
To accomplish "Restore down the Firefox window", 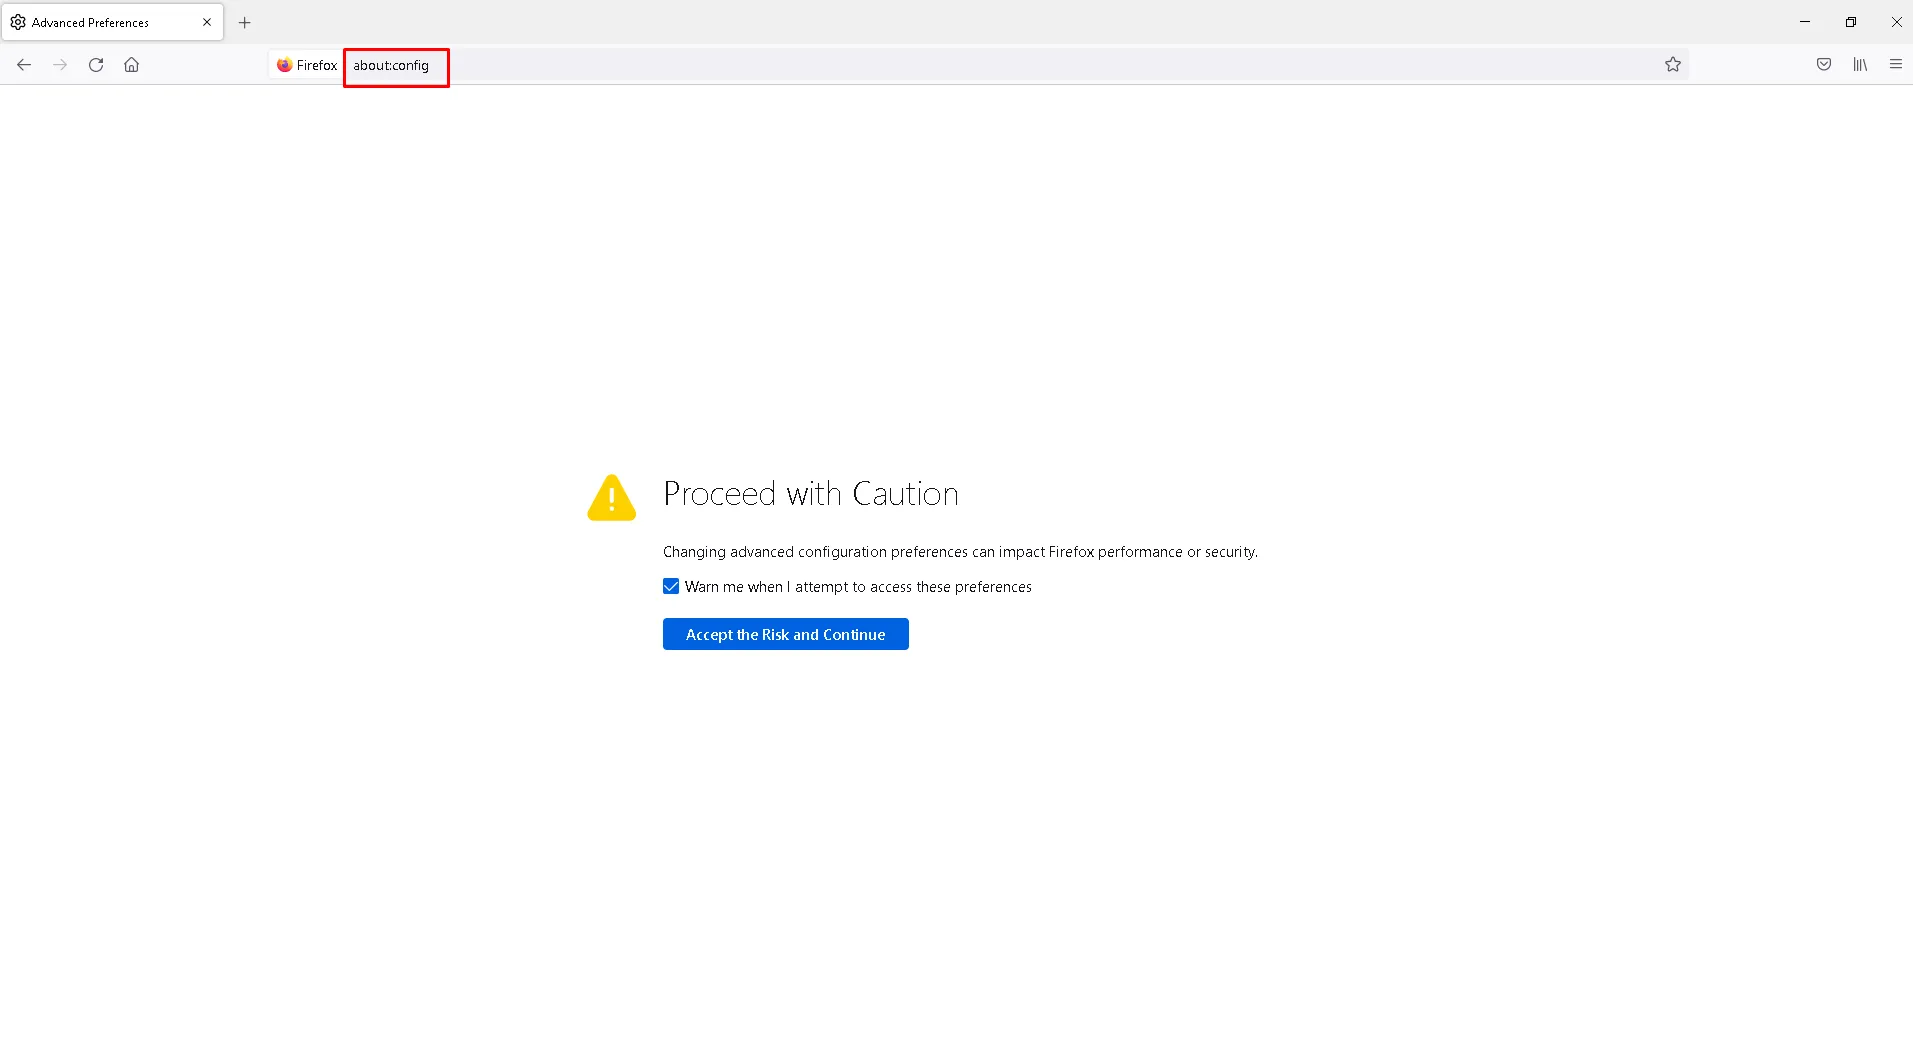I will coord(1851,22).
